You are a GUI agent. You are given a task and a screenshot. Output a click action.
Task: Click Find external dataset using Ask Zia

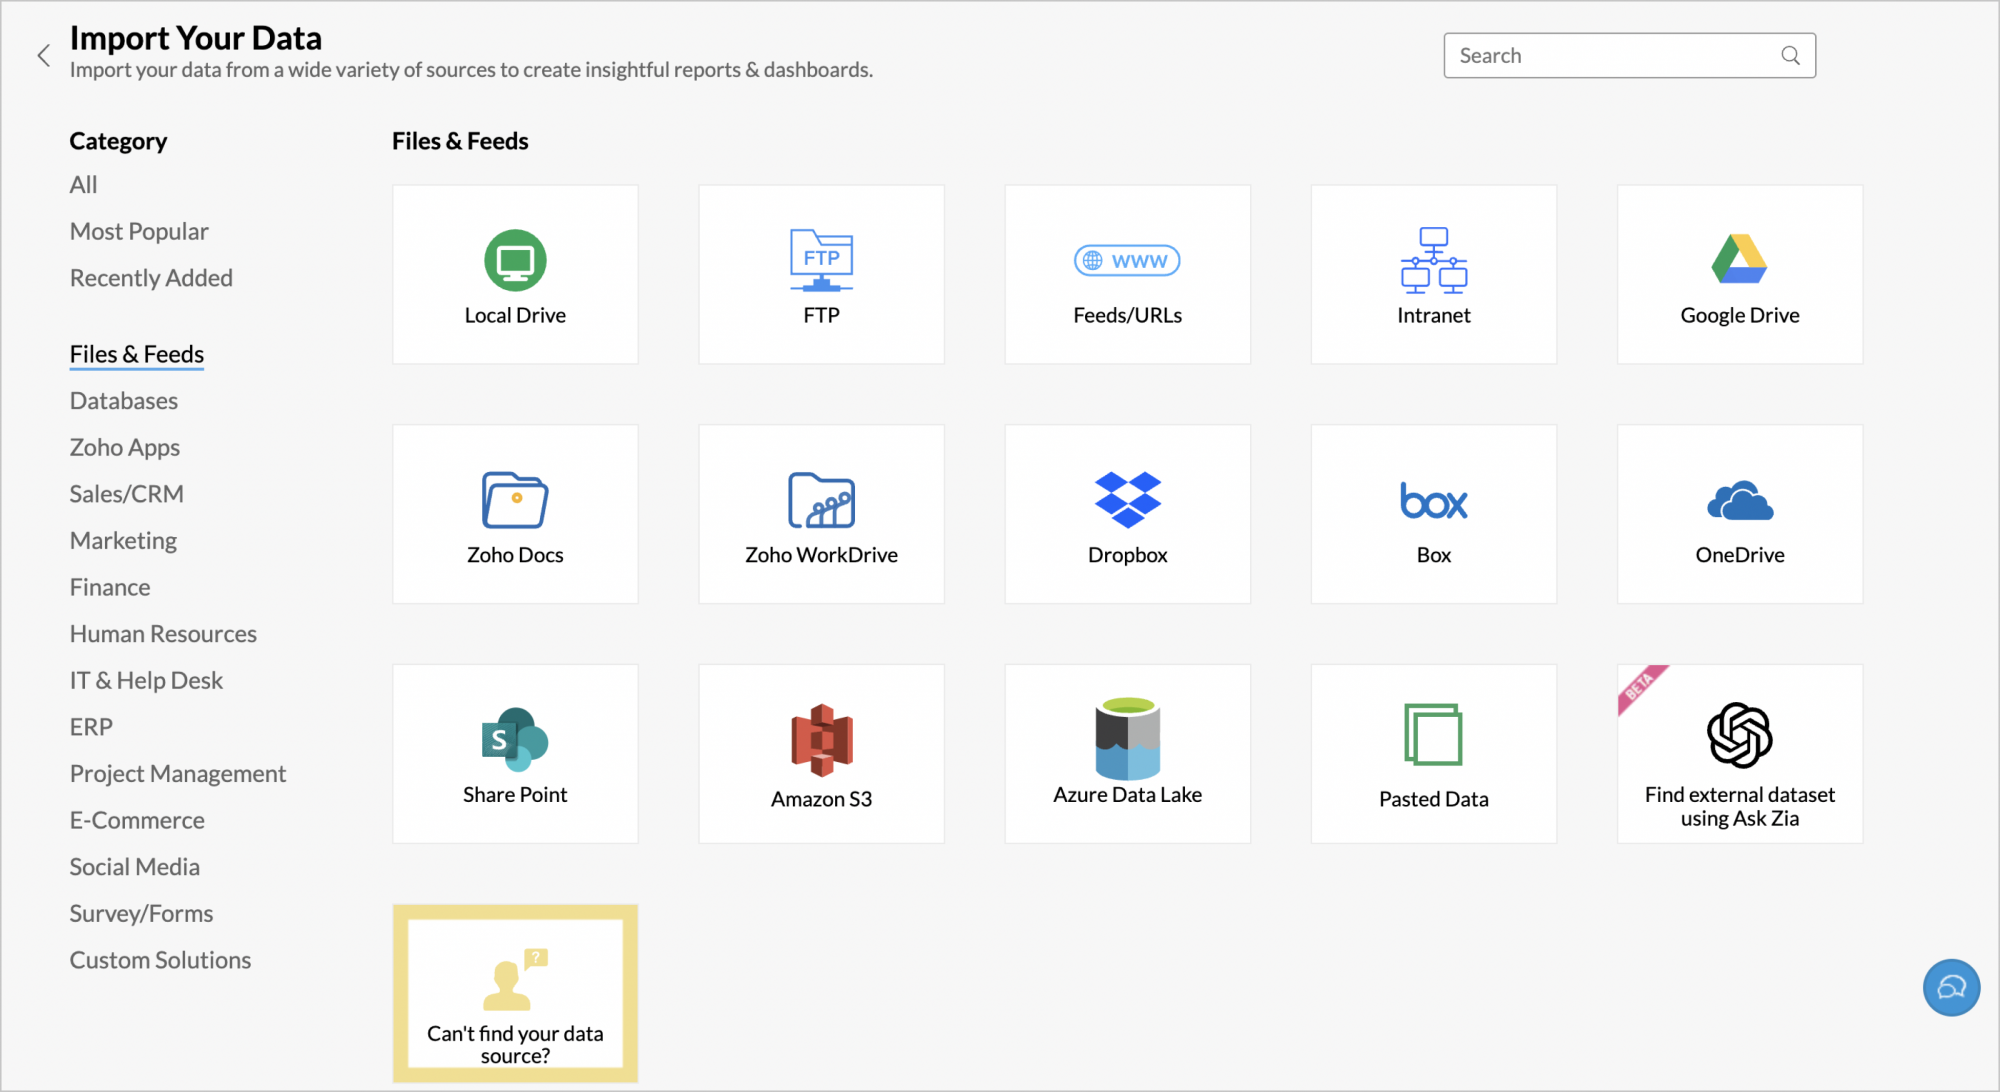point(1739,754)
